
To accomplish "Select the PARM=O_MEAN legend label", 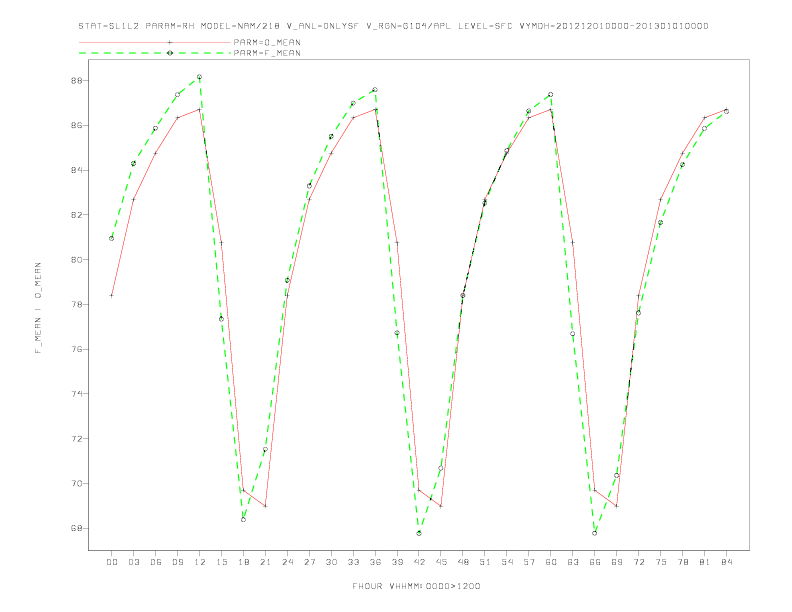I will 267,42.
